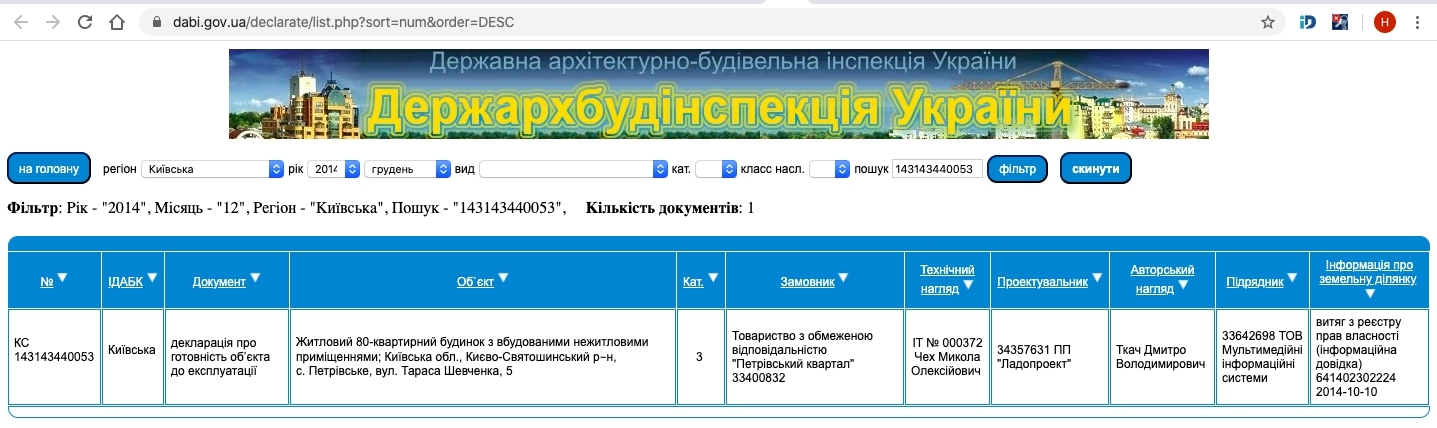
Task: Click the Держархбудінспекція України banner
Action: (718, 94)
